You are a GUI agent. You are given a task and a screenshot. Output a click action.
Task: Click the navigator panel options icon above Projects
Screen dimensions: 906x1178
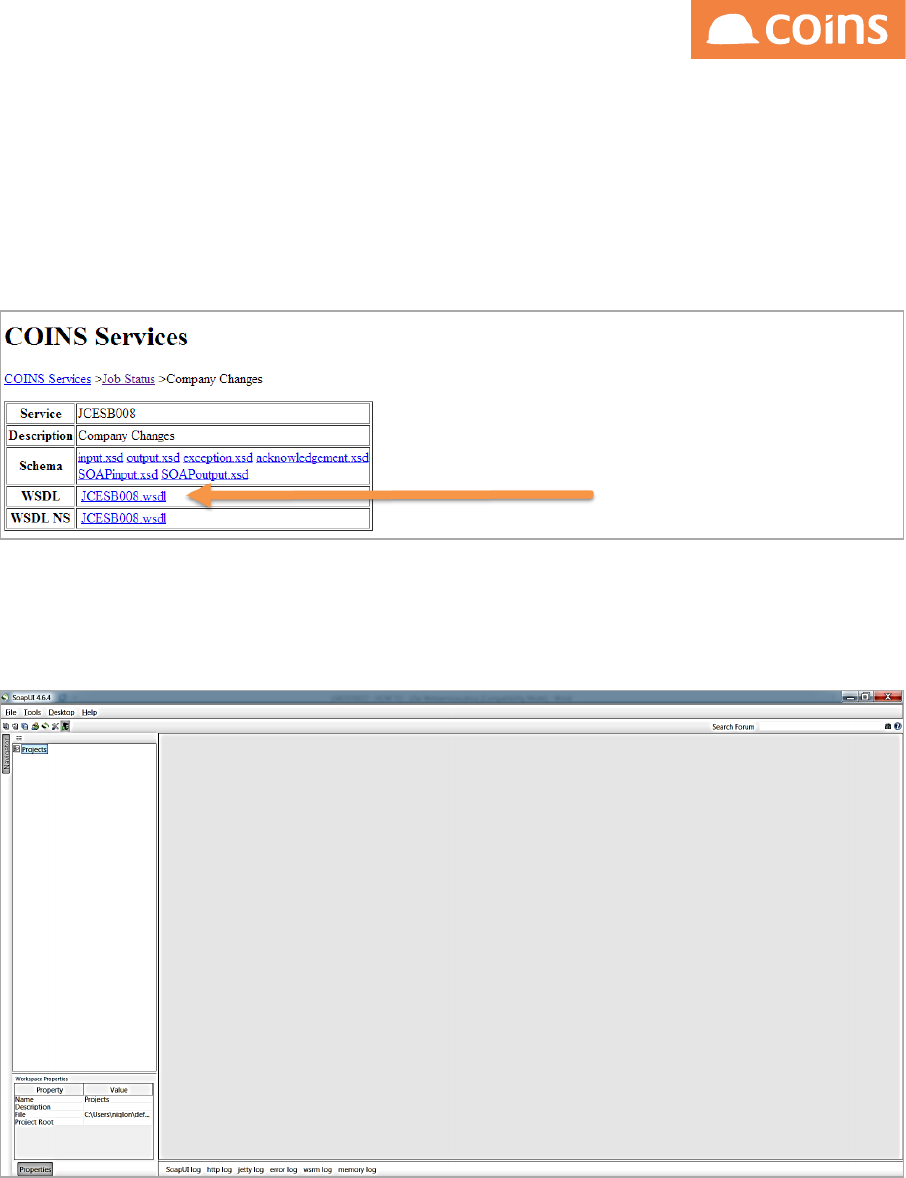20,739
